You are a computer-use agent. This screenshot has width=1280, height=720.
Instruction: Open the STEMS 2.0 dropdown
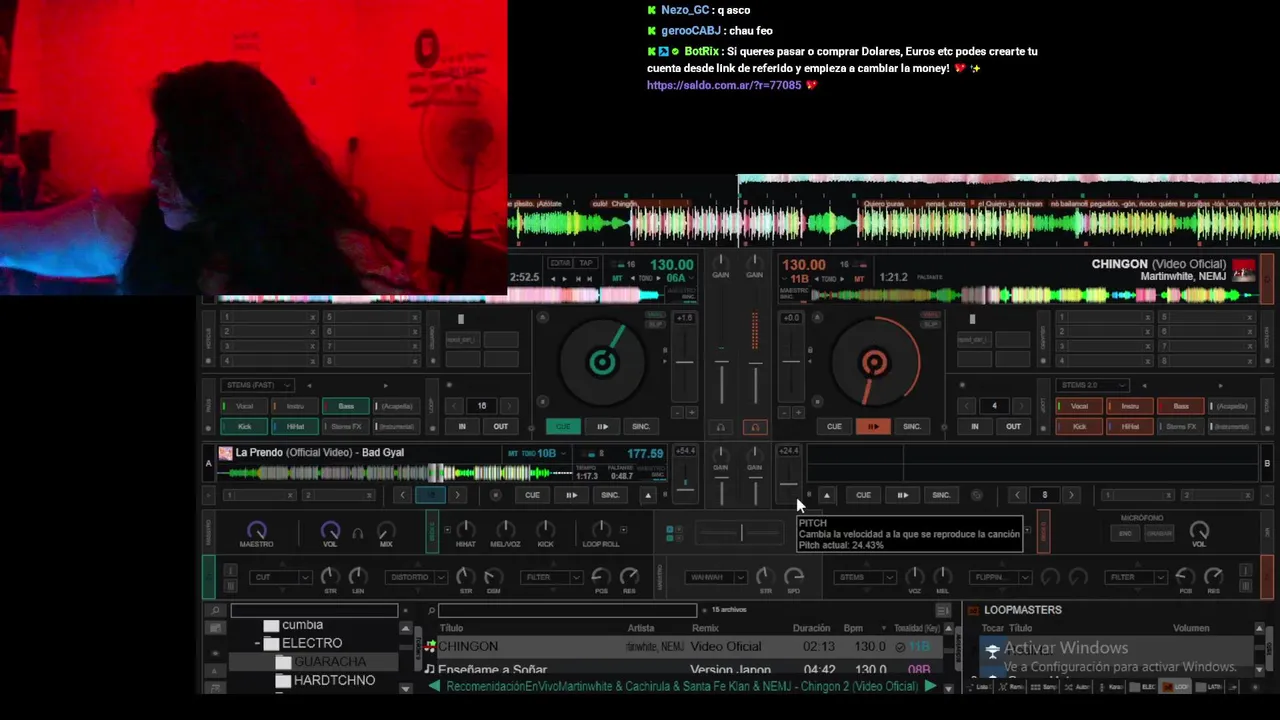(1093, 385)
